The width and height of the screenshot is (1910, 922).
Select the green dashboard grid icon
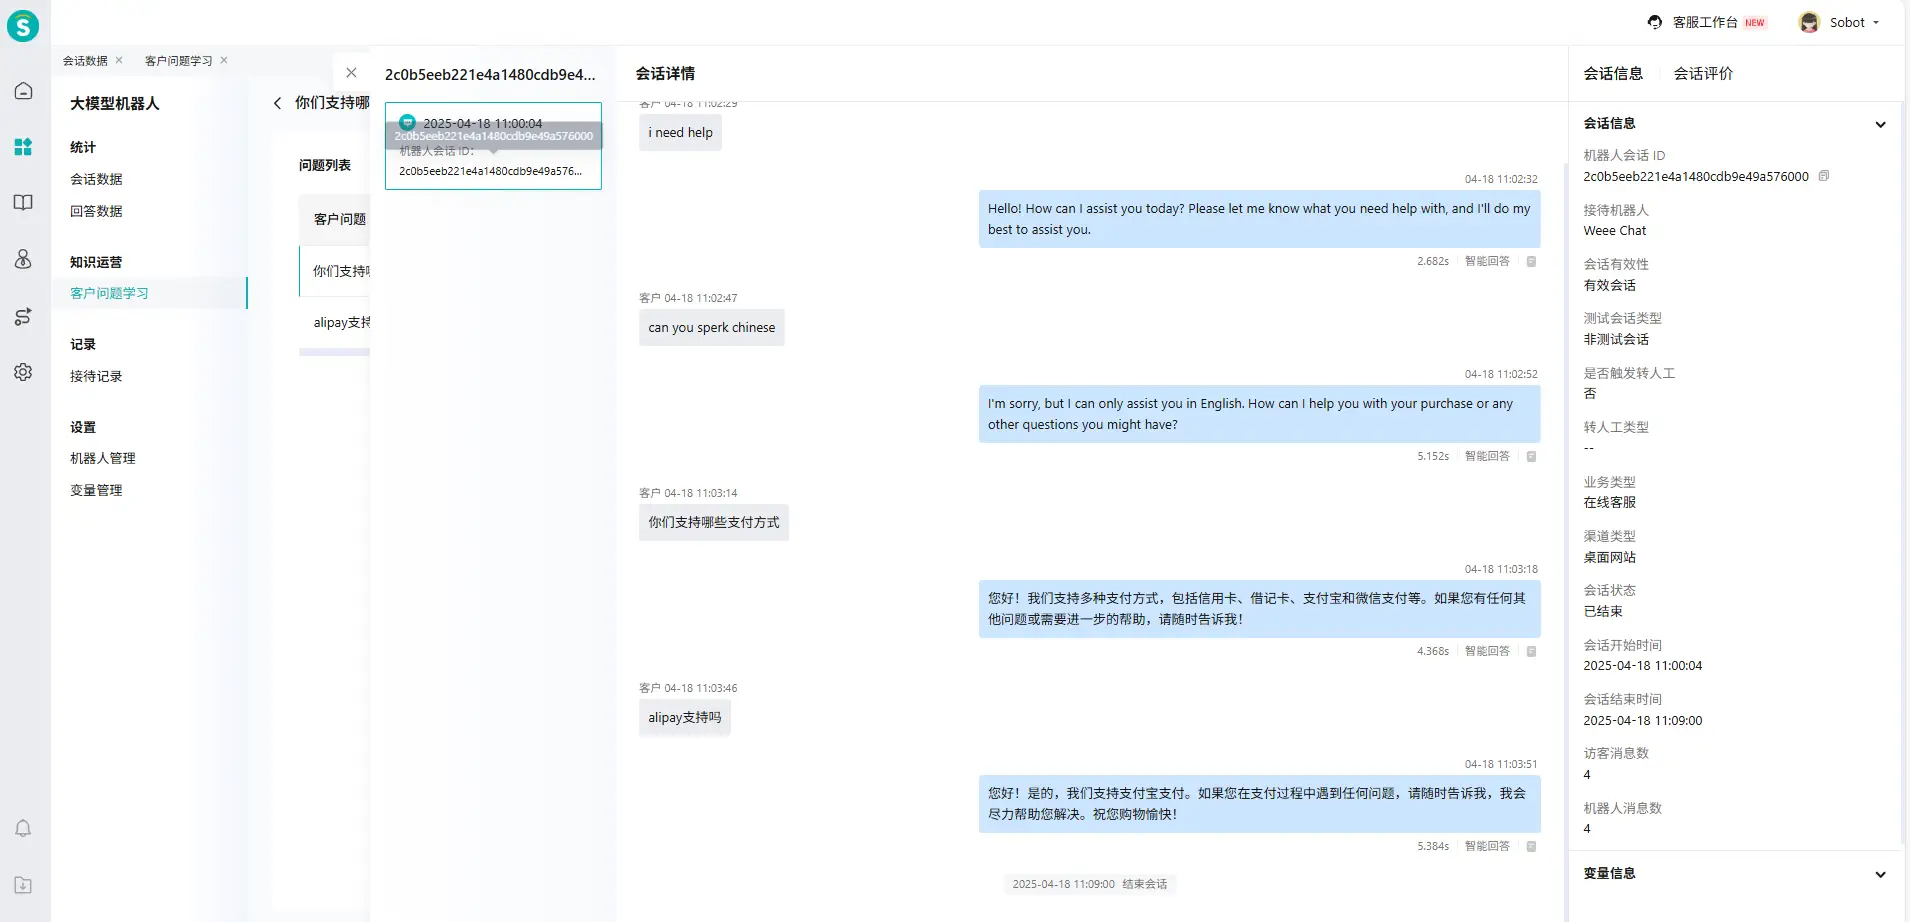[23, 147]
